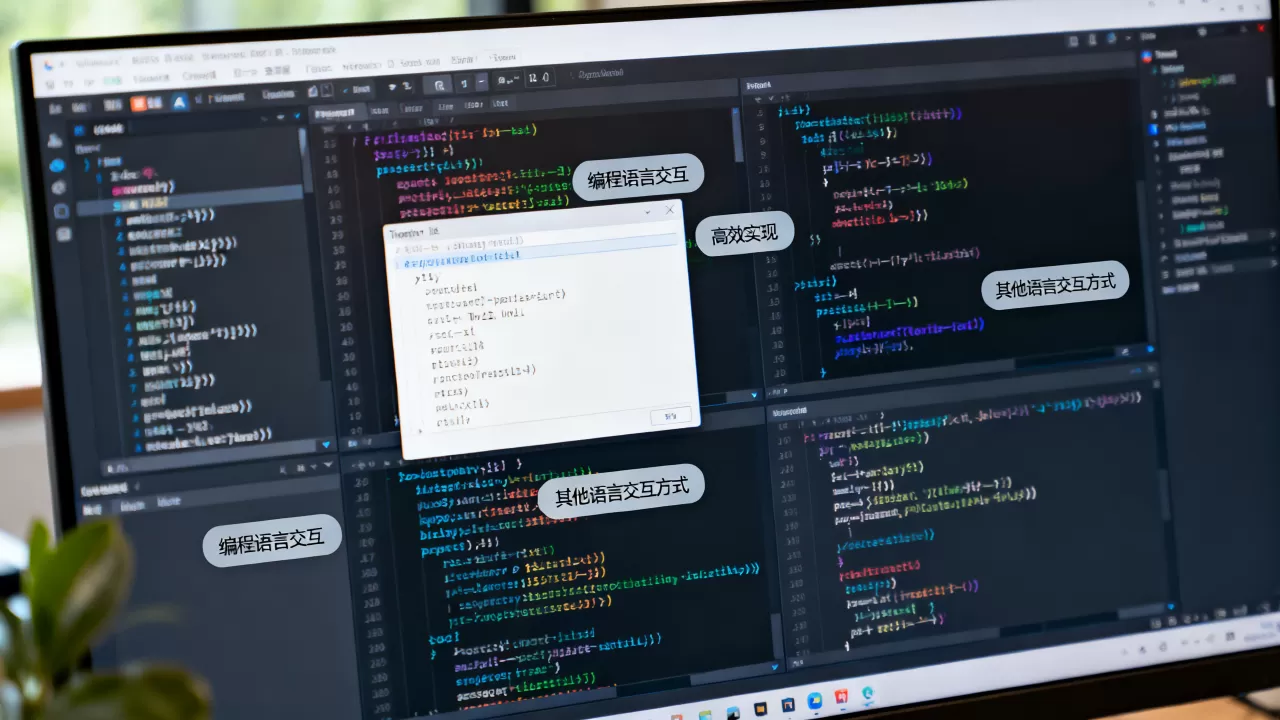Click the "编程语言交互" label above the popup dialog
The width and height of the screenshot is (1280, 720).
point(638,178)
